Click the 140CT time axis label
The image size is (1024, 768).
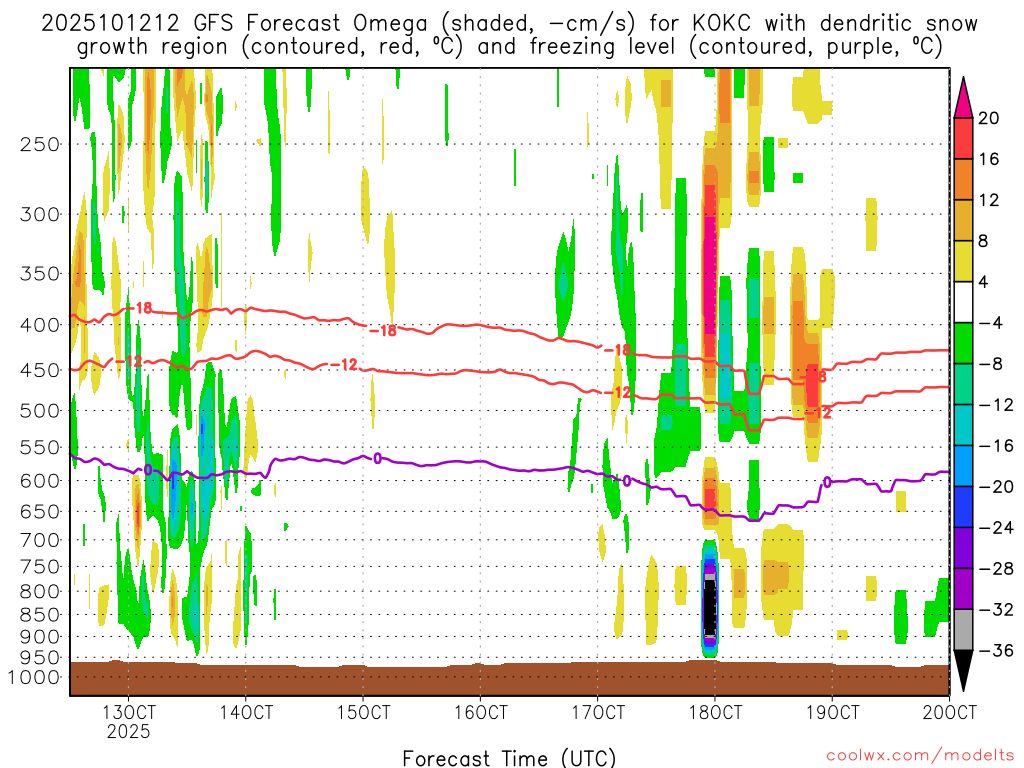pyautogui.click(x=246, y=712)
